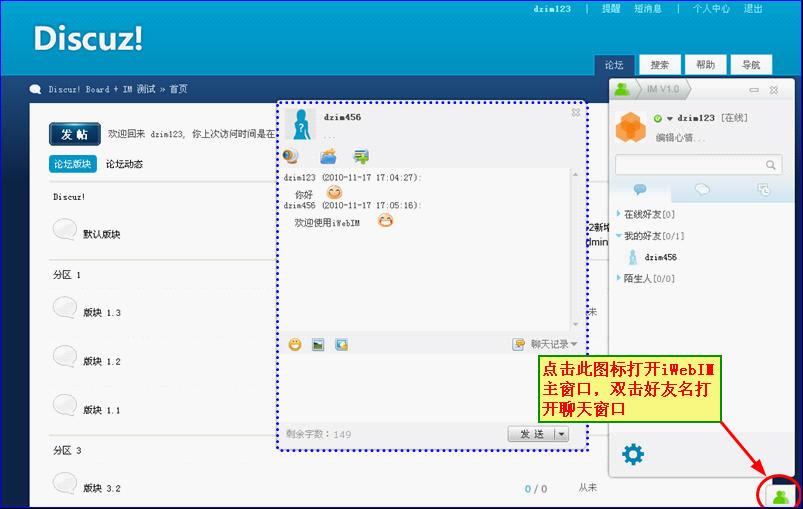Select the 论坛 navigation tab

pyautogui.click(x=614, y=65)
